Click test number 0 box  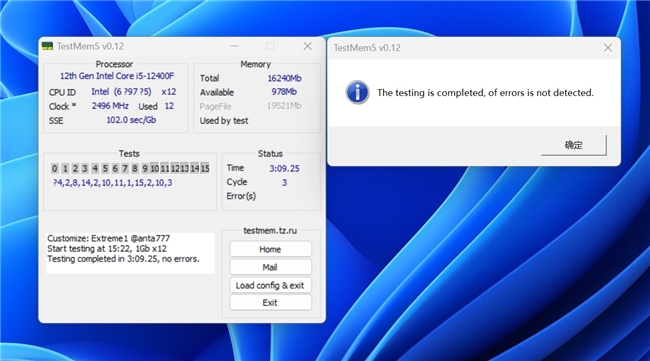click(x=55, y=168)
